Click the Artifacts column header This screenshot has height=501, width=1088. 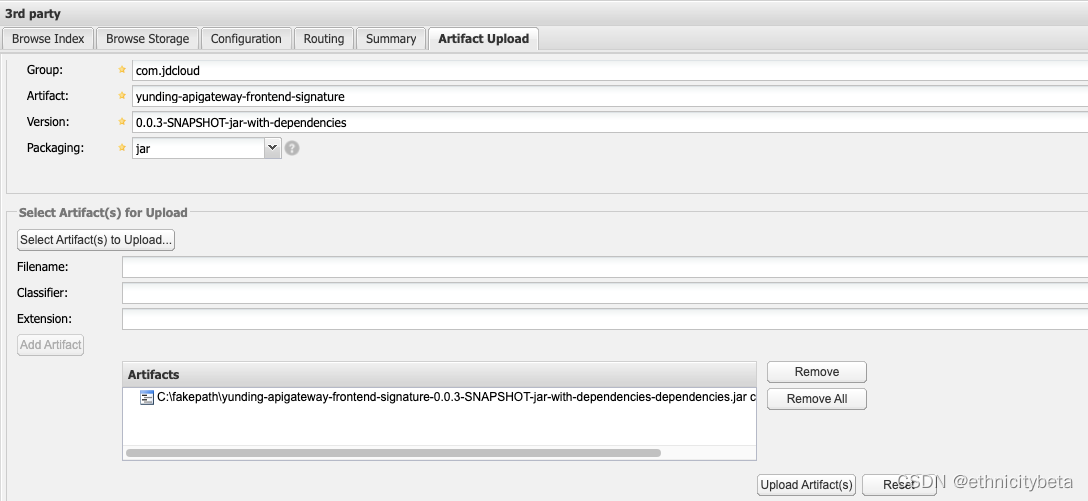pos(439,375)
